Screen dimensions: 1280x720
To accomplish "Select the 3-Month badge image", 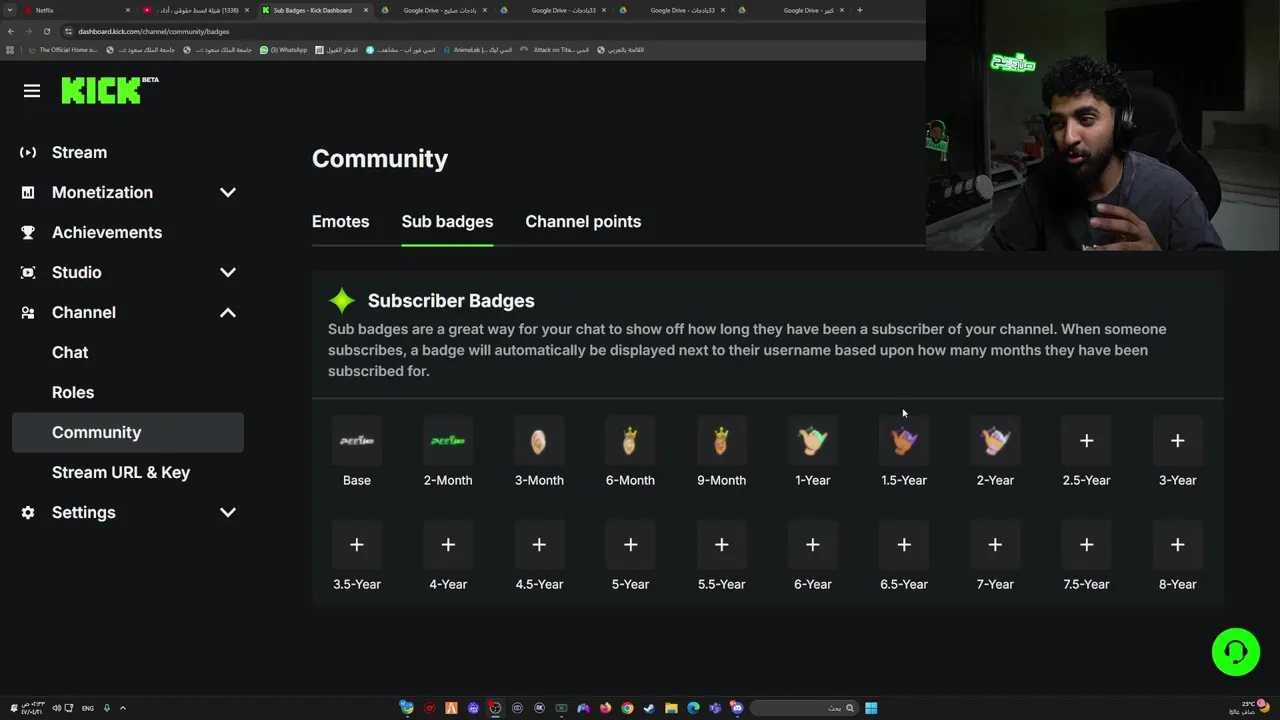I will 539,440.
